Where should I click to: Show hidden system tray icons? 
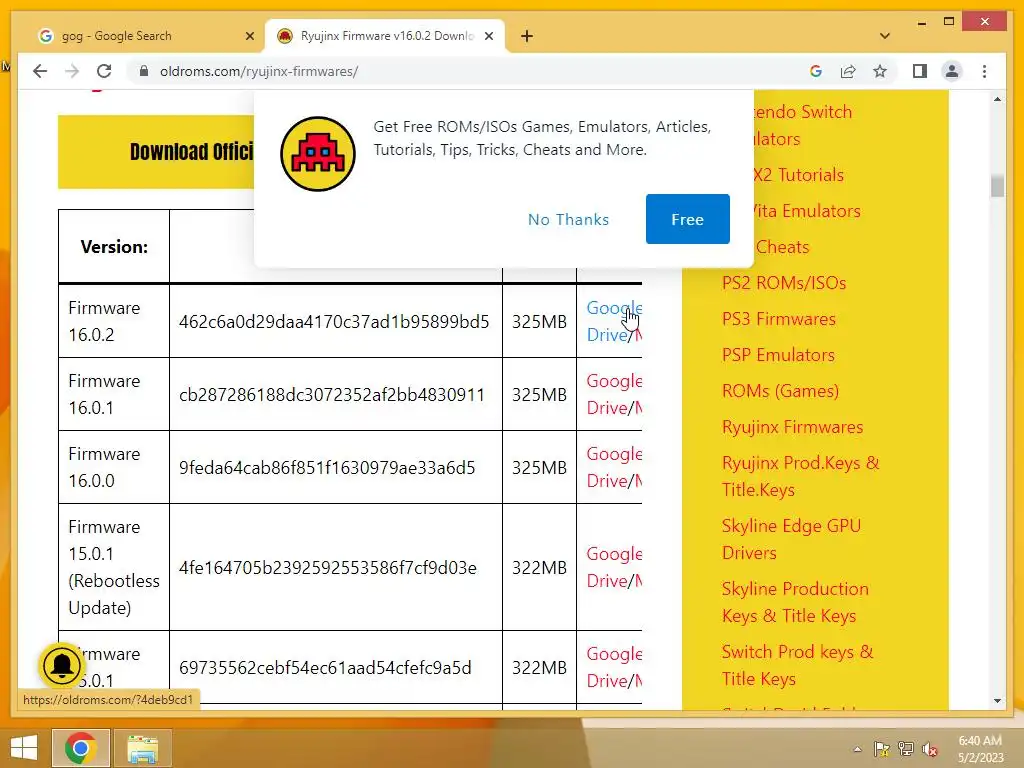click(857, 749)
